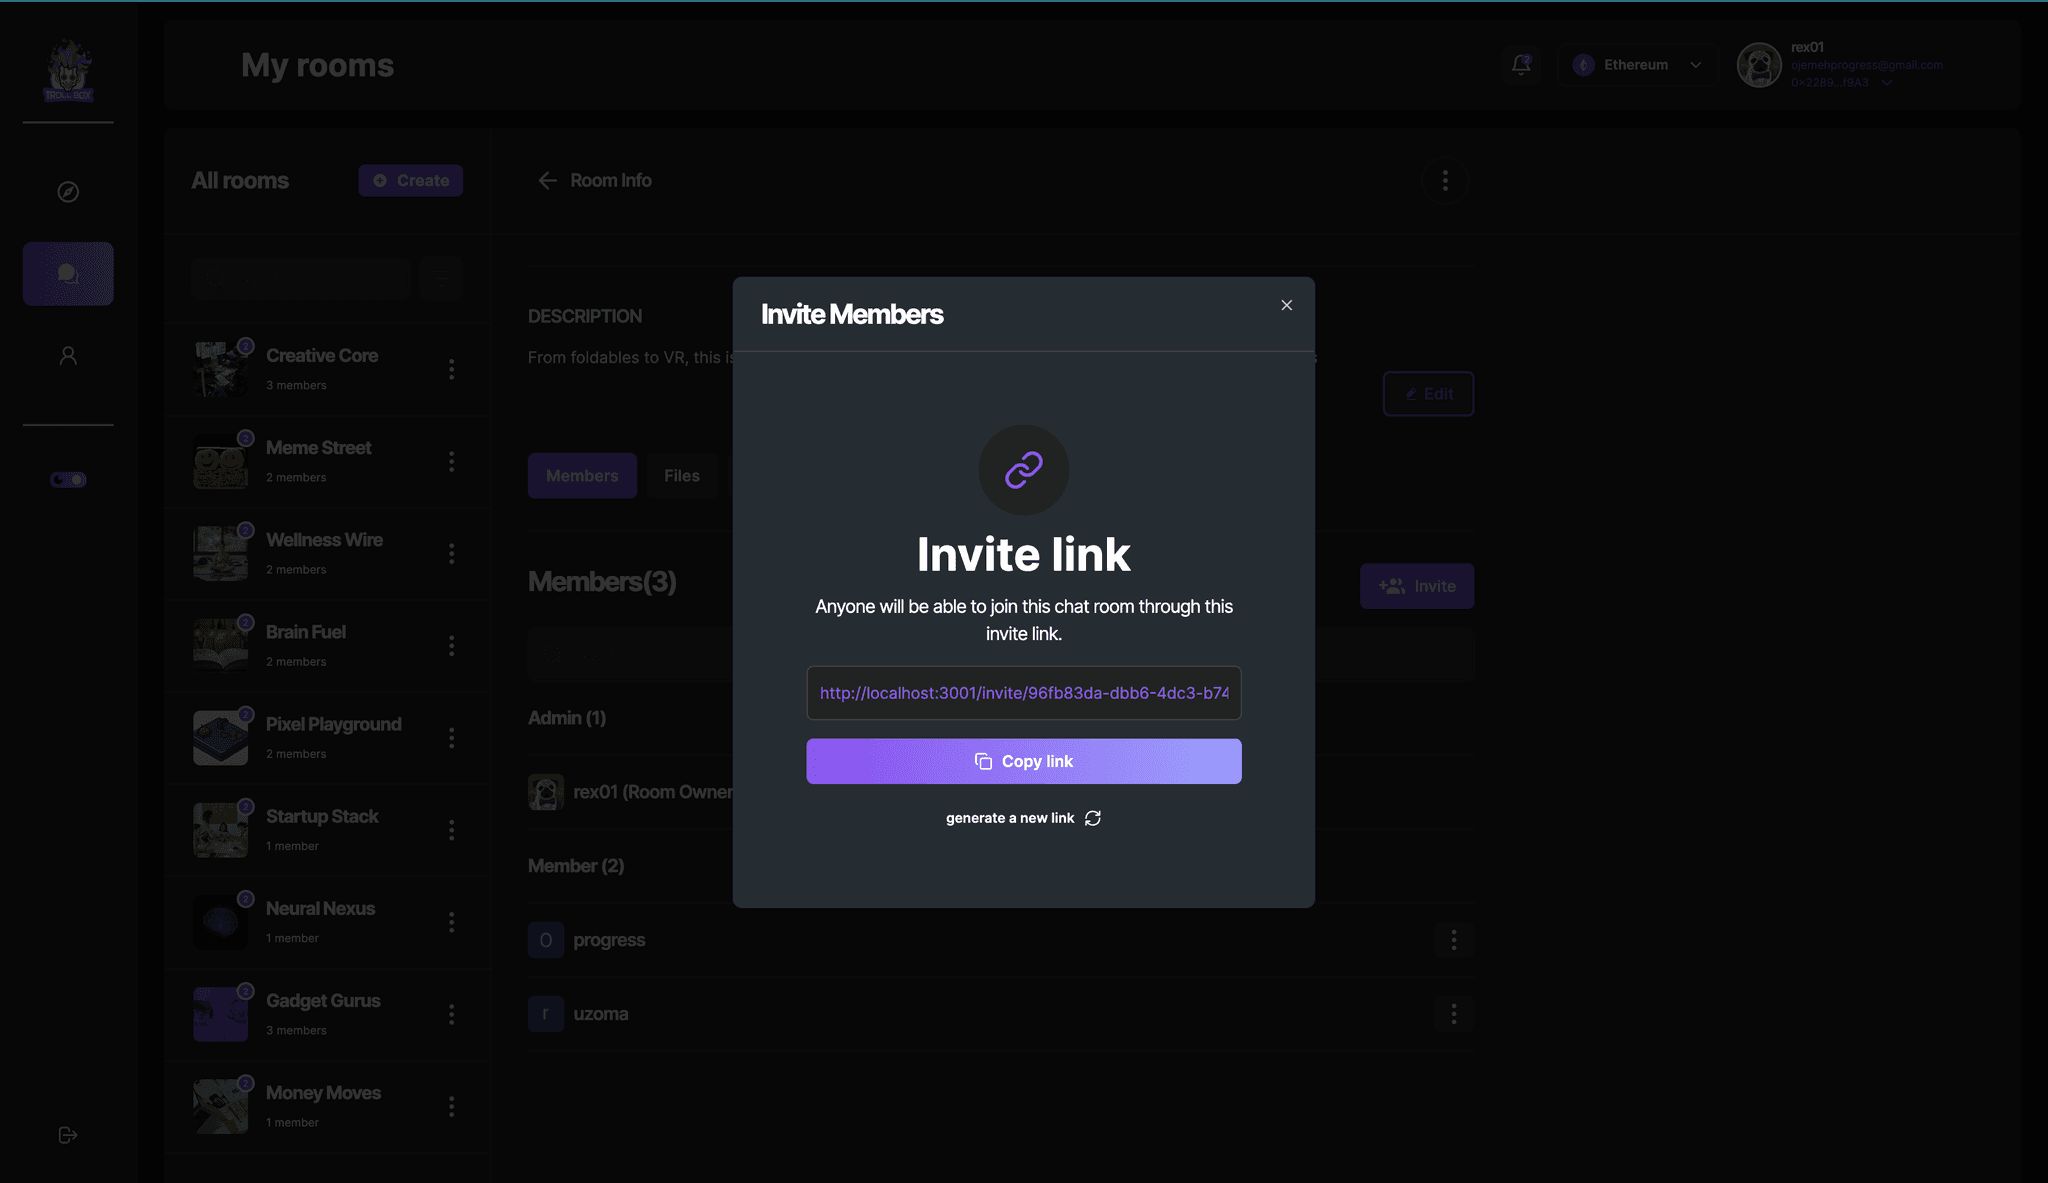Open Creative Core room options menu

452,369
